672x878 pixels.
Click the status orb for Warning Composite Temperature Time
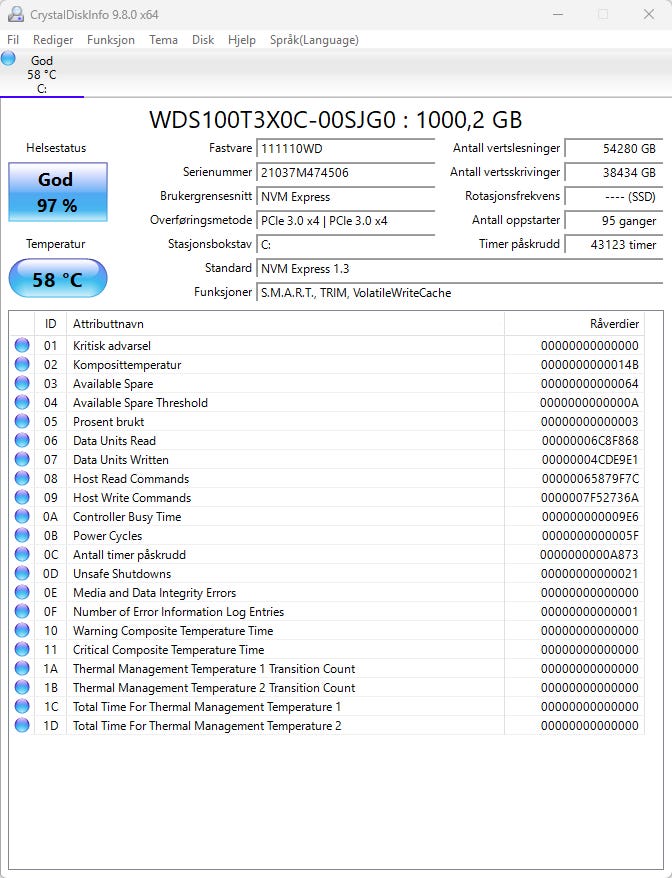22,631
